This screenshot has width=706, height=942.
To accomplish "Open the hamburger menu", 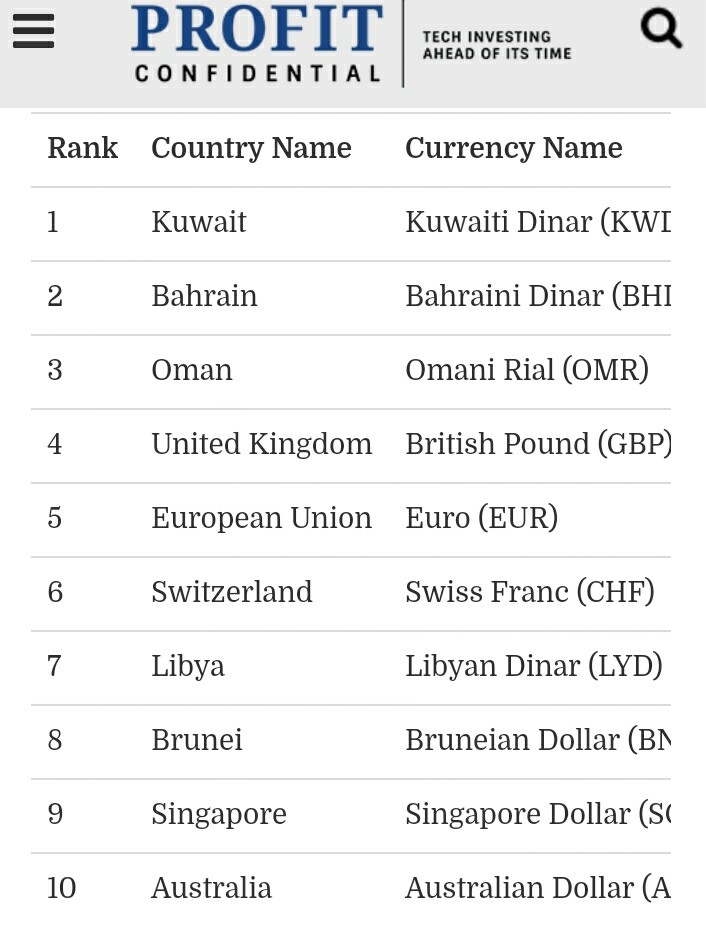I will pos(34,30).
